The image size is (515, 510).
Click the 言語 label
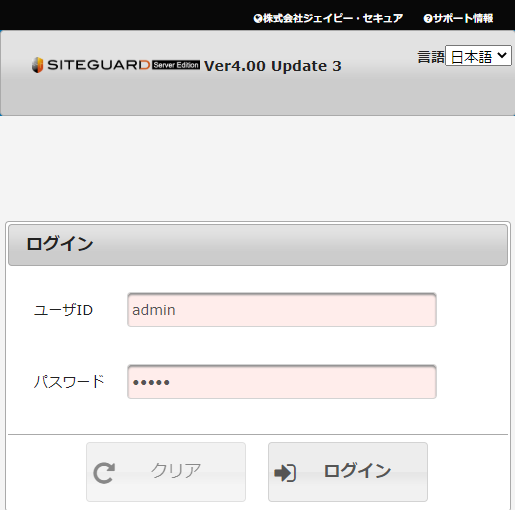coord(431,57)
